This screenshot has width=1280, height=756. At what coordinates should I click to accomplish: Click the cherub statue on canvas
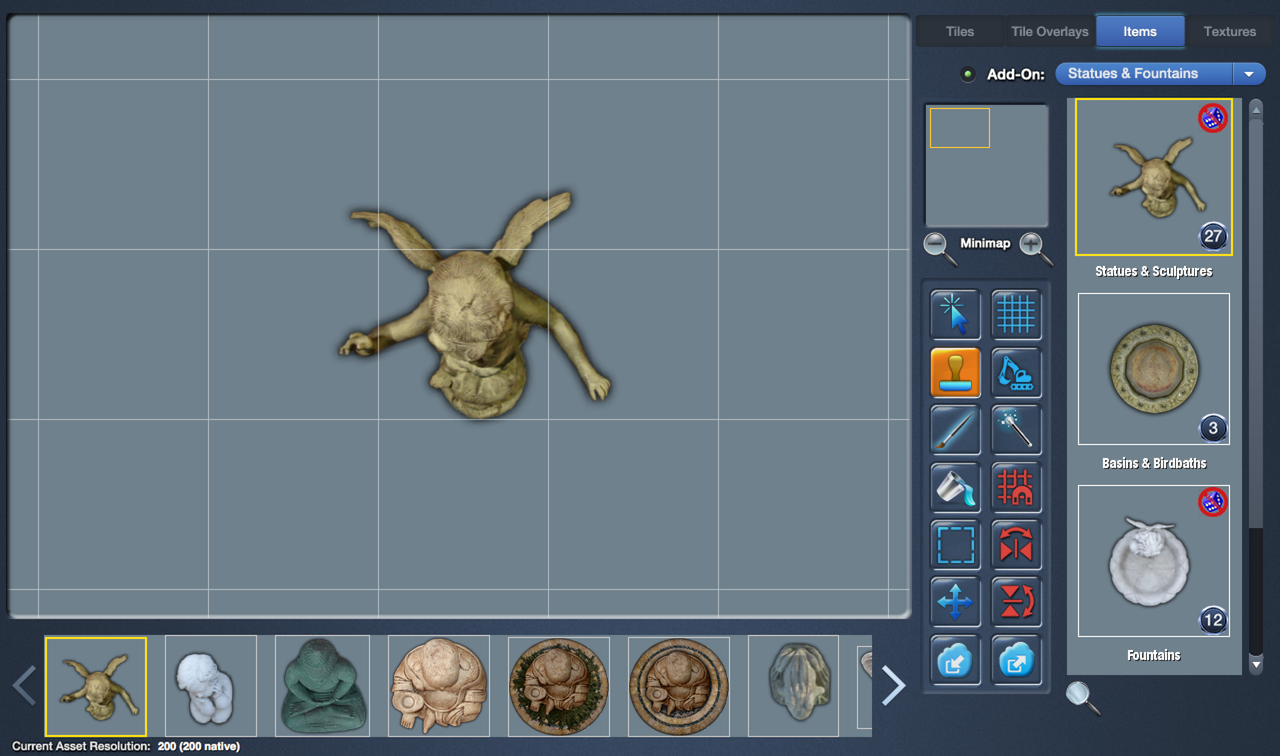(x=475, y=305)
